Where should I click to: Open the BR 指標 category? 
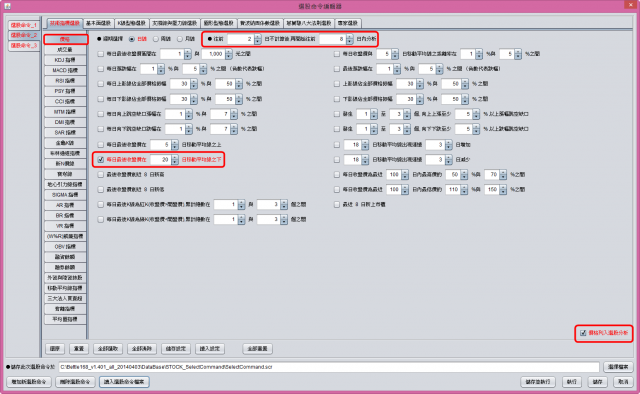(x=65, y=216)
